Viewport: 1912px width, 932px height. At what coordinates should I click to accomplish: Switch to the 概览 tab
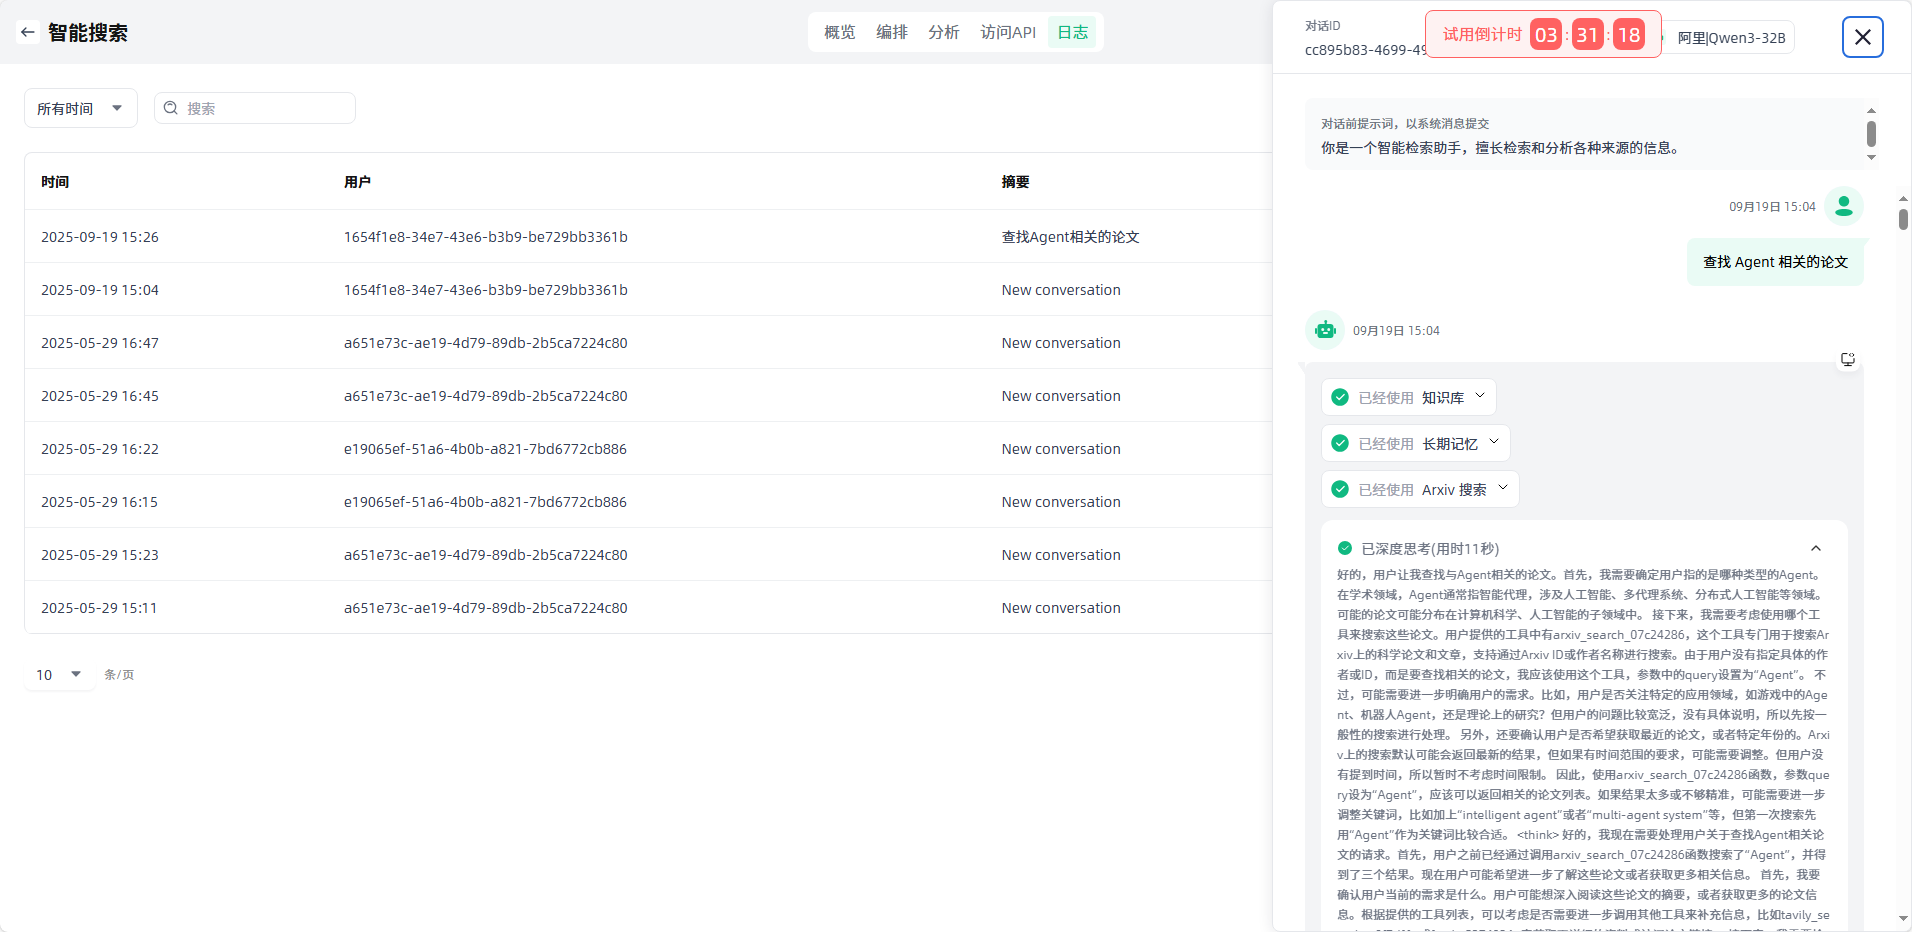pyautogui.click(x=839, y=32)
